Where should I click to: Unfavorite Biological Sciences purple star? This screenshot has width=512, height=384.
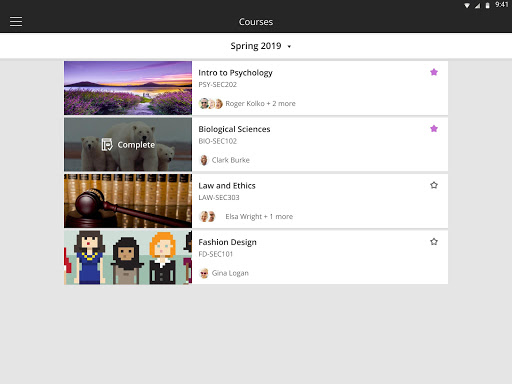coord(434,129)
